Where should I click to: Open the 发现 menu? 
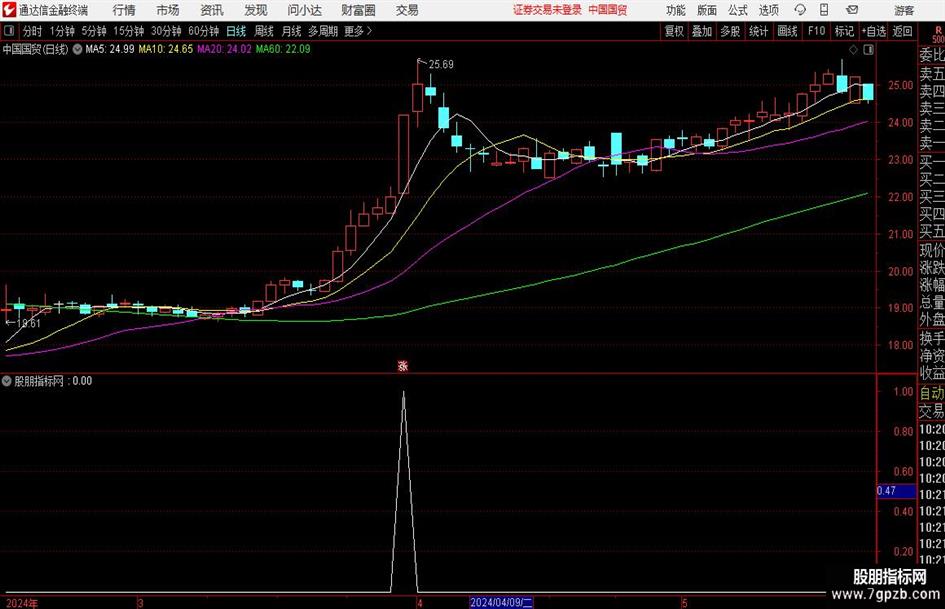coord(256,10)
